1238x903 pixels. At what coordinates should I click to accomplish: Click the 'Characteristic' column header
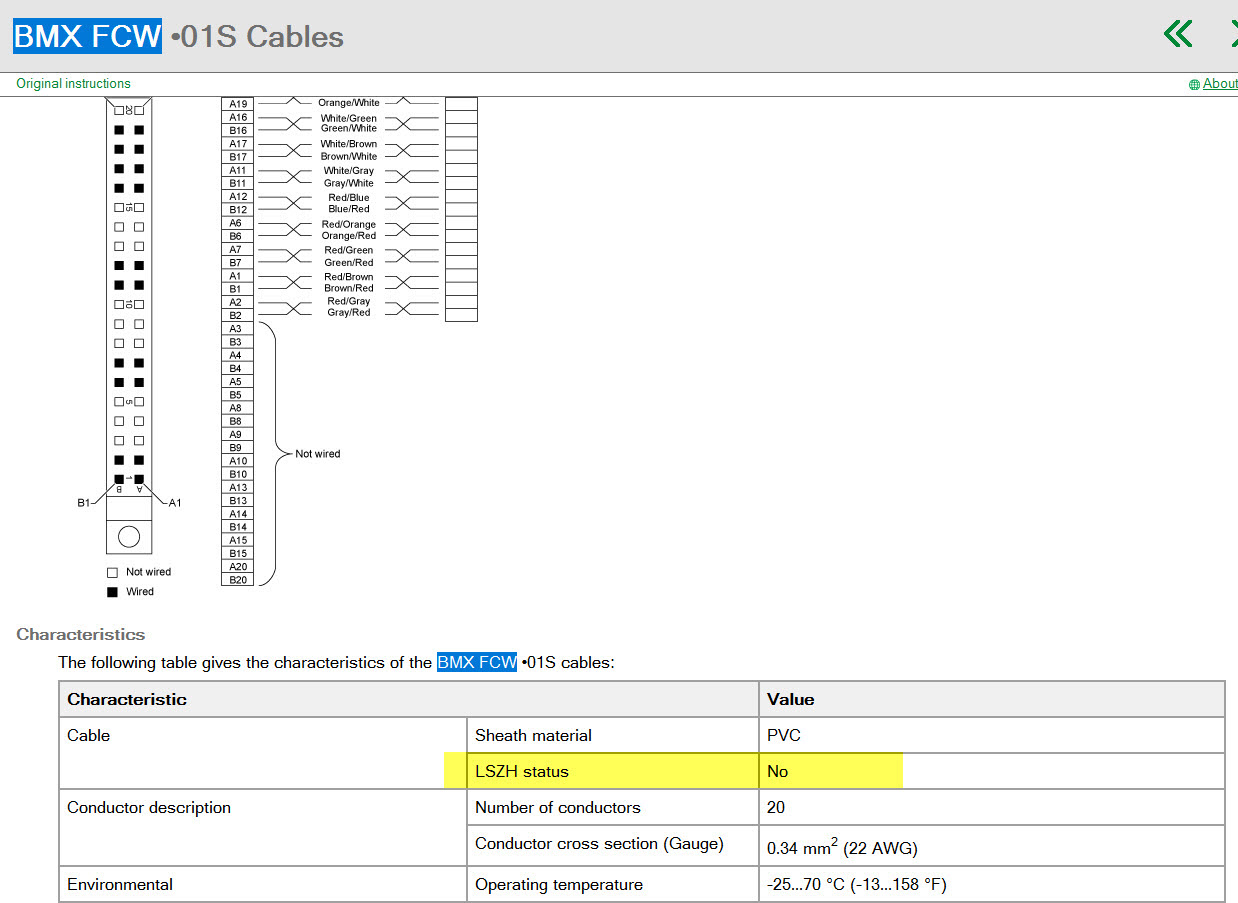point(408,699)
